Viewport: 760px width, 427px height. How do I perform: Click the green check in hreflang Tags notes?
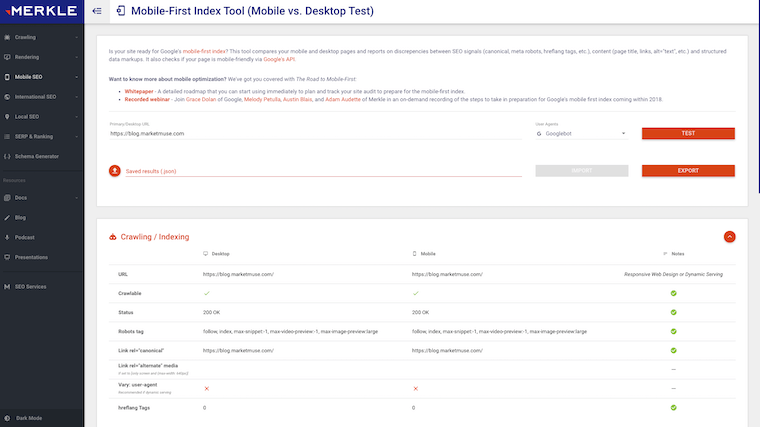673,408
